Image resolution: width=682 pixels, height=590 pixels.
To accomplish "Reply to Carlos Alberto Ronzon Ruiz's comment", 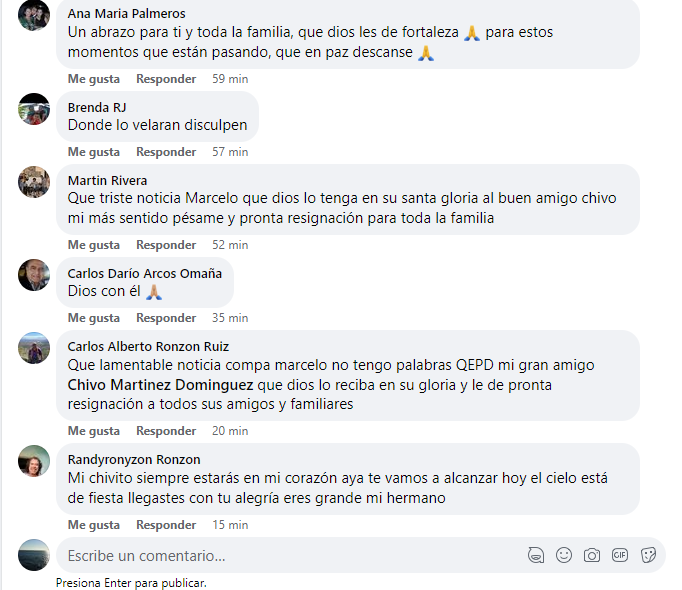I will tap(166, 431).
